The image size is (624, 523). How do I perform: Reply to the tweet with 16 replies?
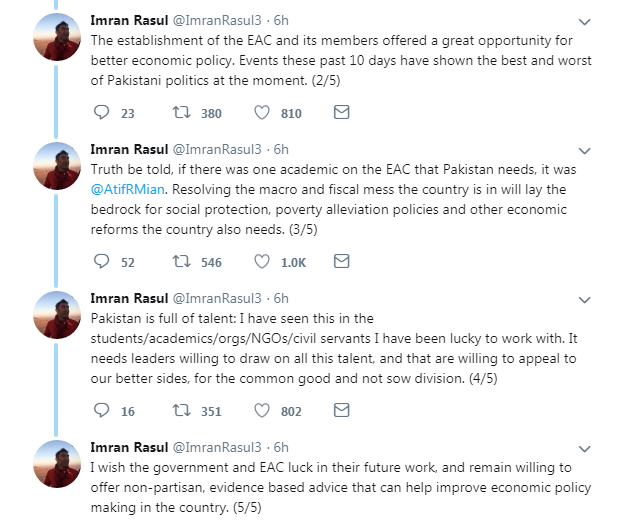tap(99, 410)
